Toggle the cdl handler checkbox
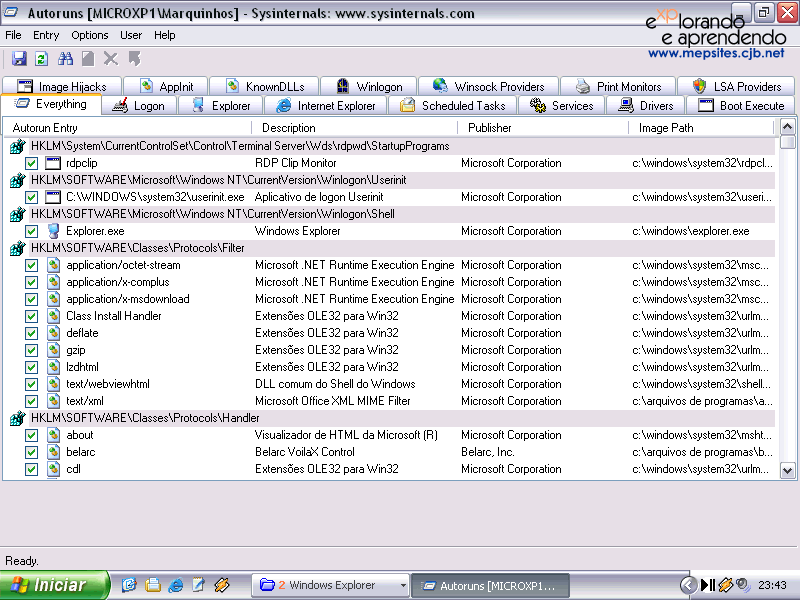 32,469
